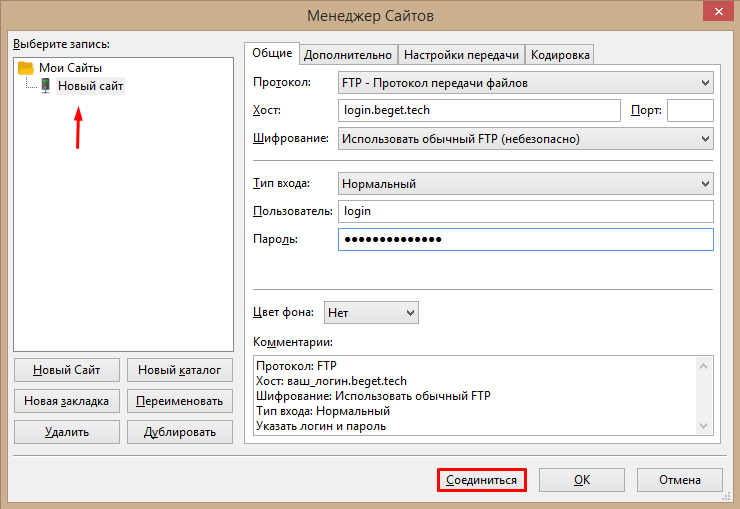Select the Общие tab
Viewport: 740px width, 509px height.
pyautogui.click(x=272, y=53)
